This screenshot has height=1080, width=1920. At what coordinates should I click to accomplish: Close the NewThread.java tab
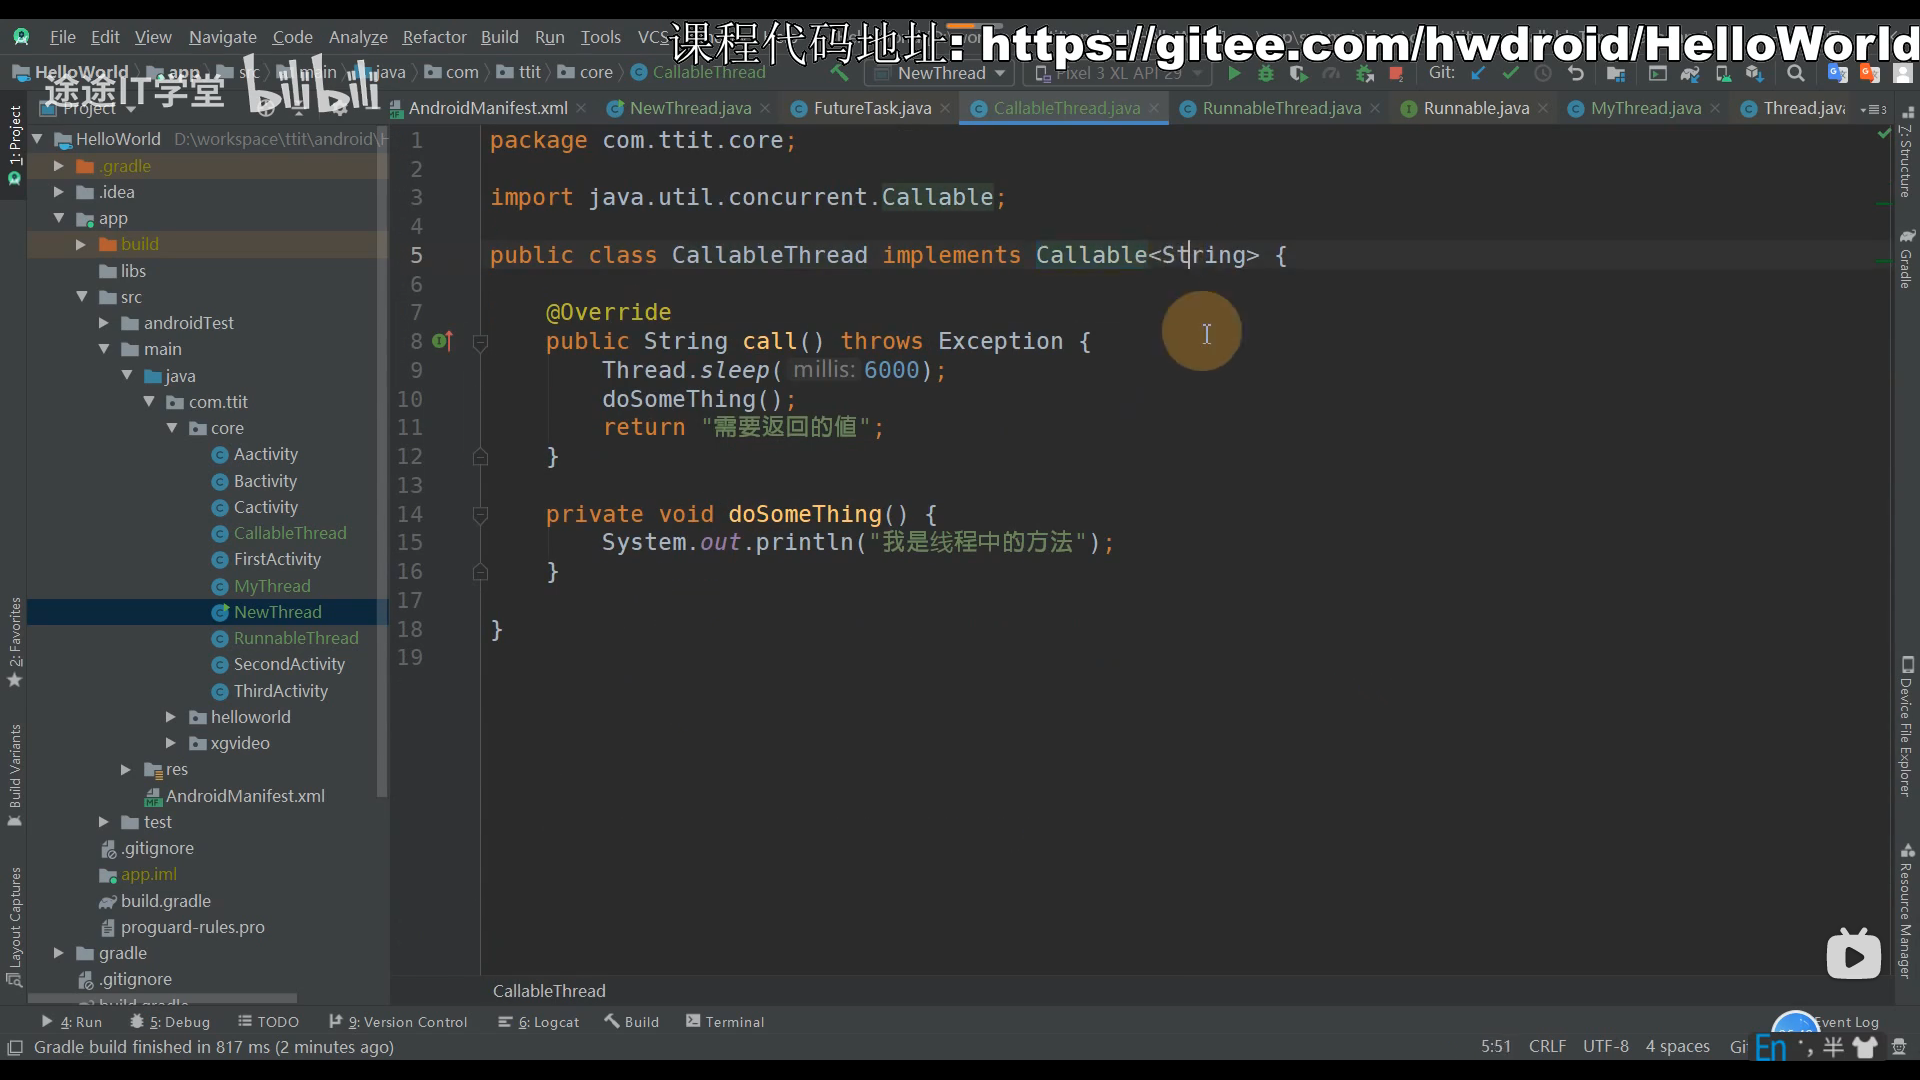click(x=765, y=109)
